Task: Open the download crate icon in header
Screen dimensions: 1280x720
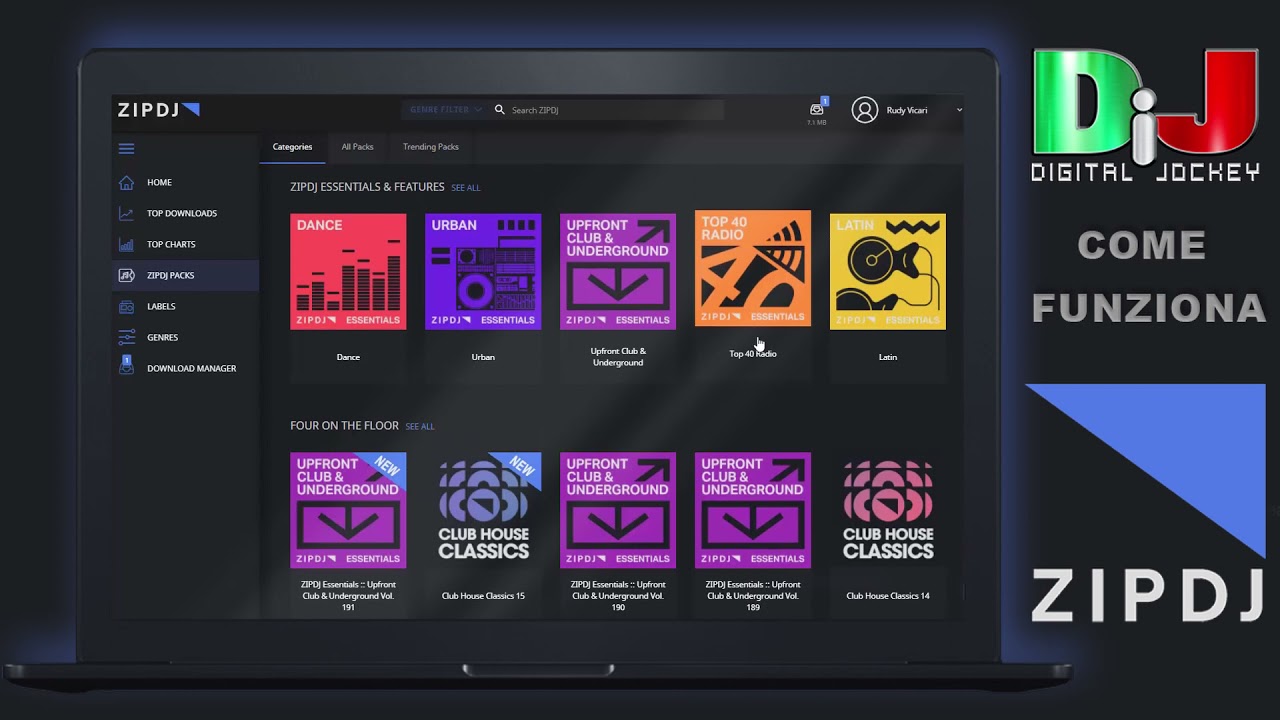Action: pyautogui.click(x=817, y=109)
